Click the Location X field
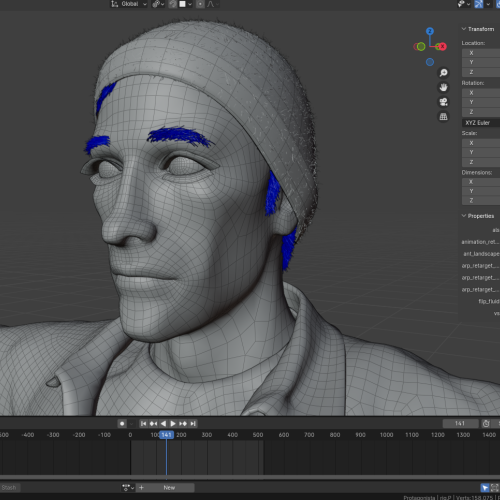The image size is (500, 500). 481,53
